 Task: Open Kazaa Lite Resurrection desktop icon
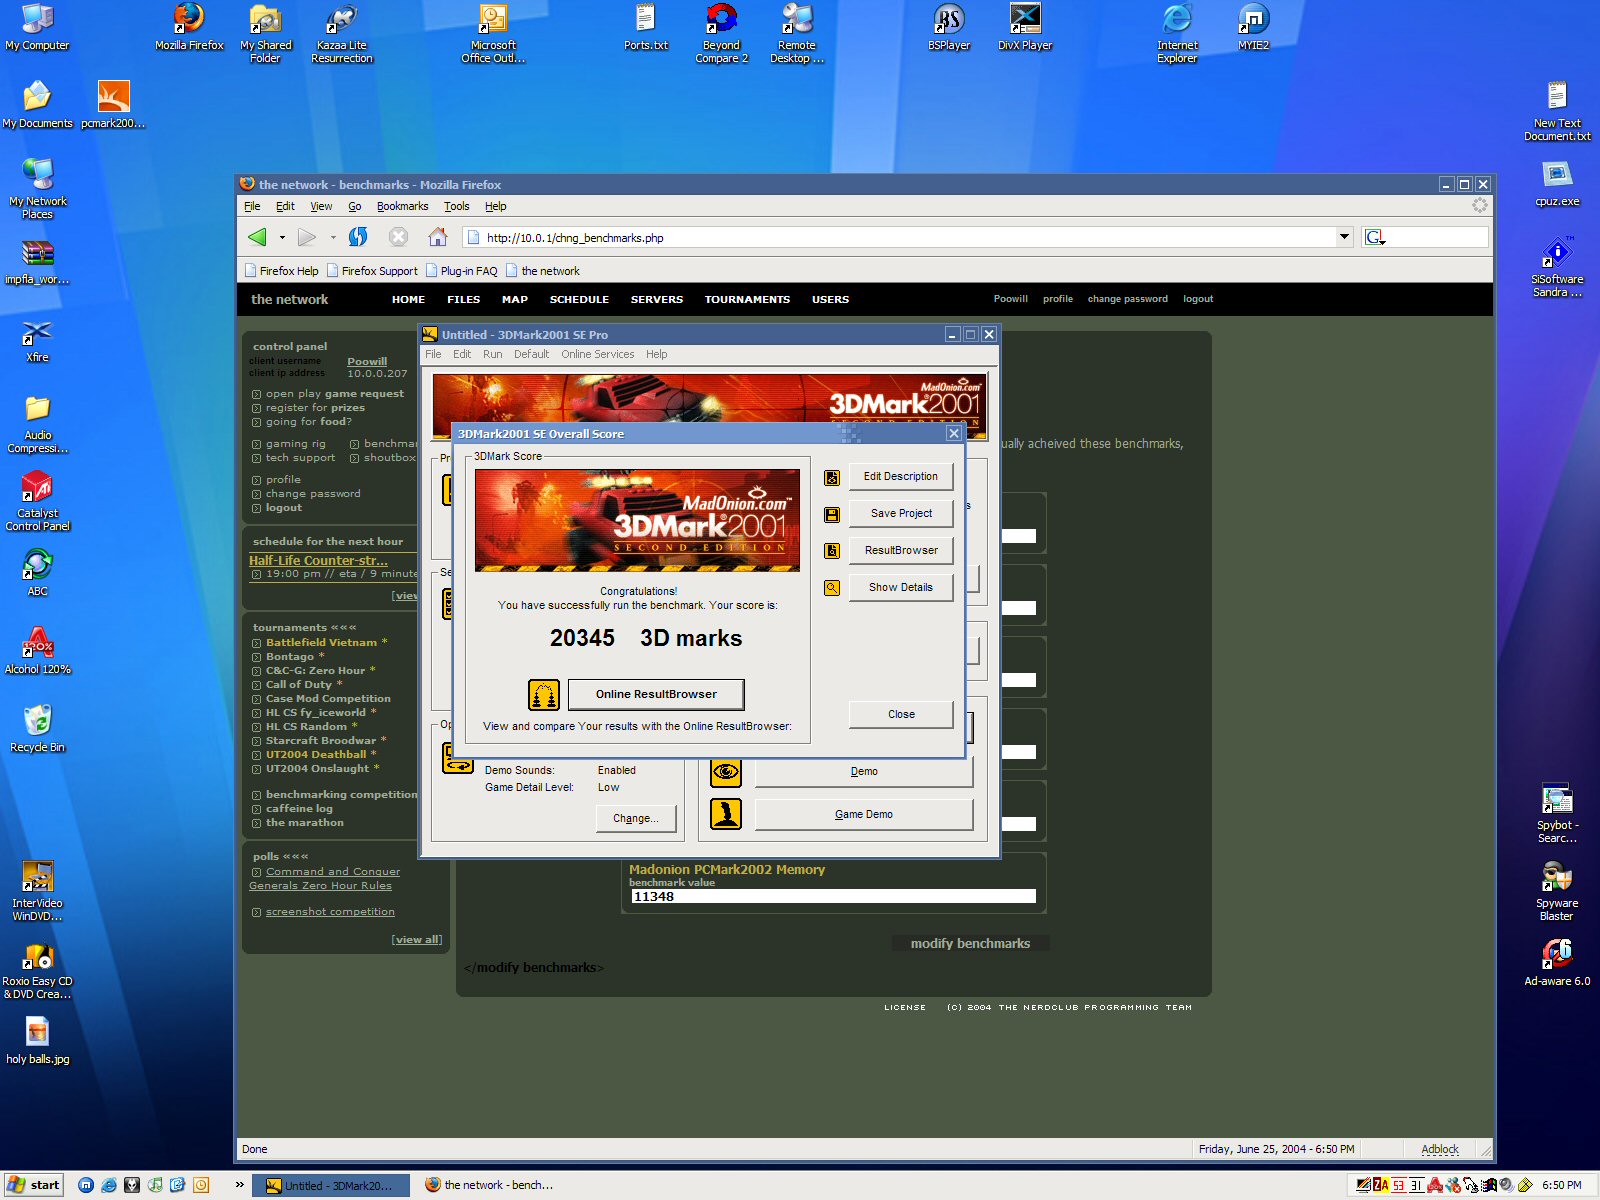pos(341,34)
